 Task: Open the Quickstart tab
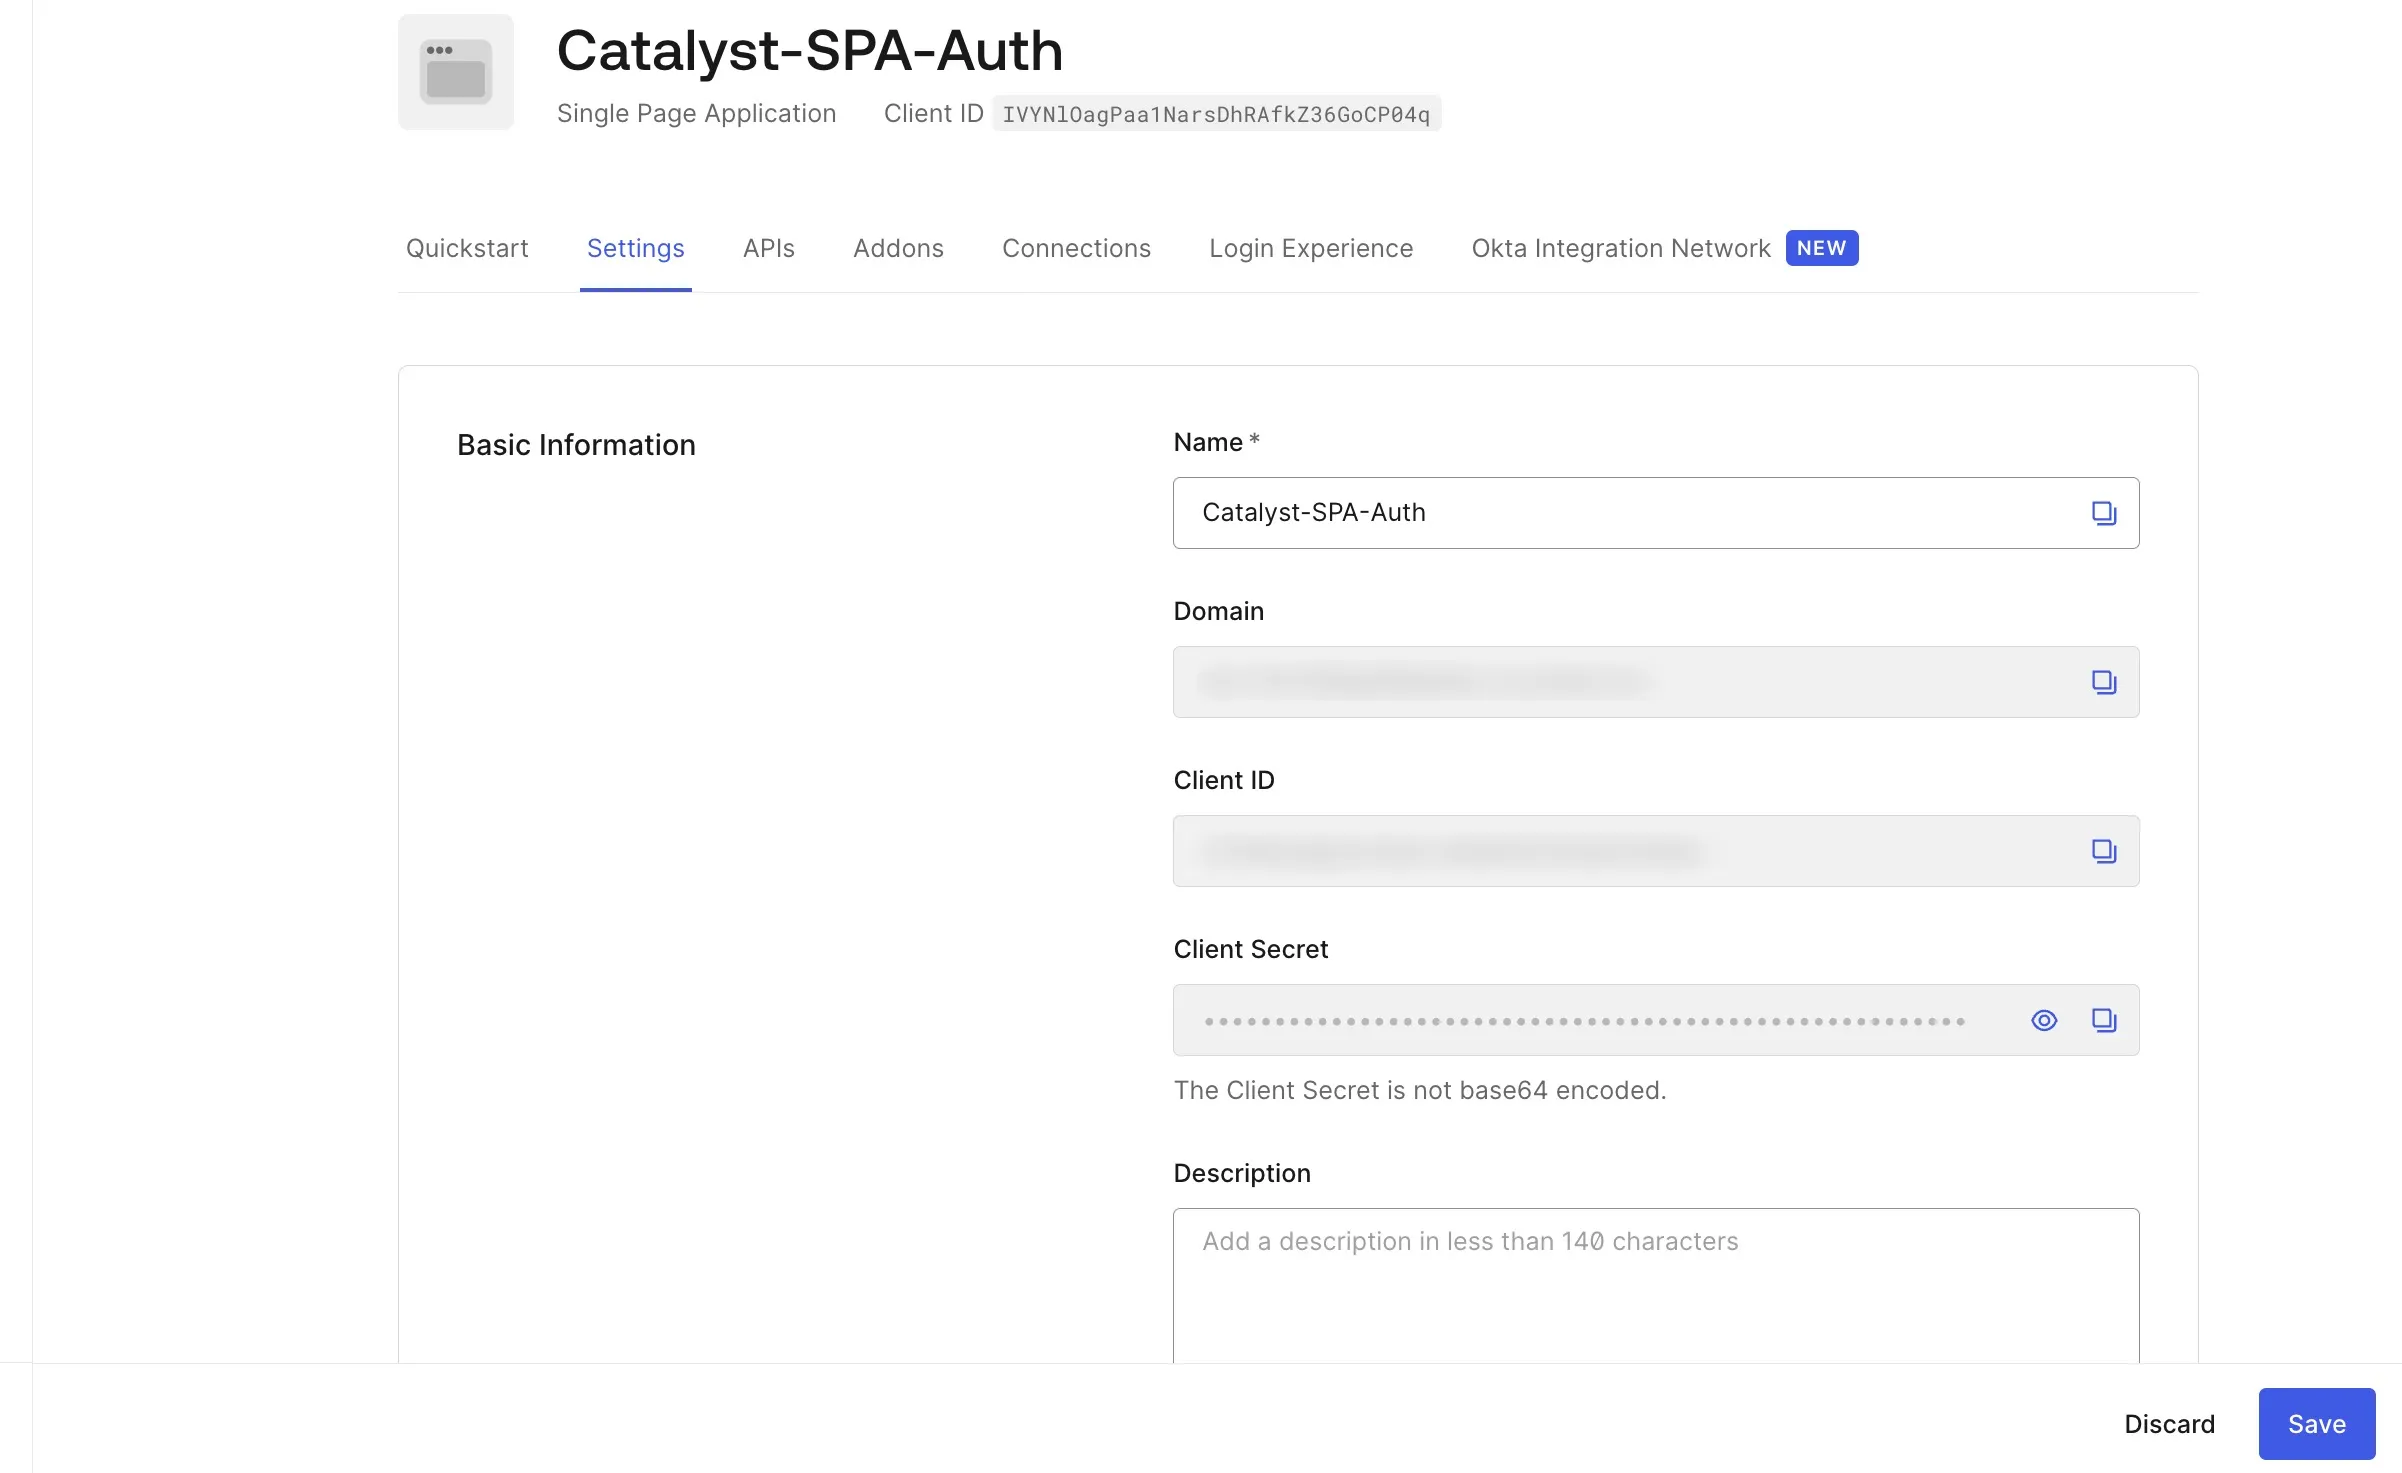click(467, 248)
